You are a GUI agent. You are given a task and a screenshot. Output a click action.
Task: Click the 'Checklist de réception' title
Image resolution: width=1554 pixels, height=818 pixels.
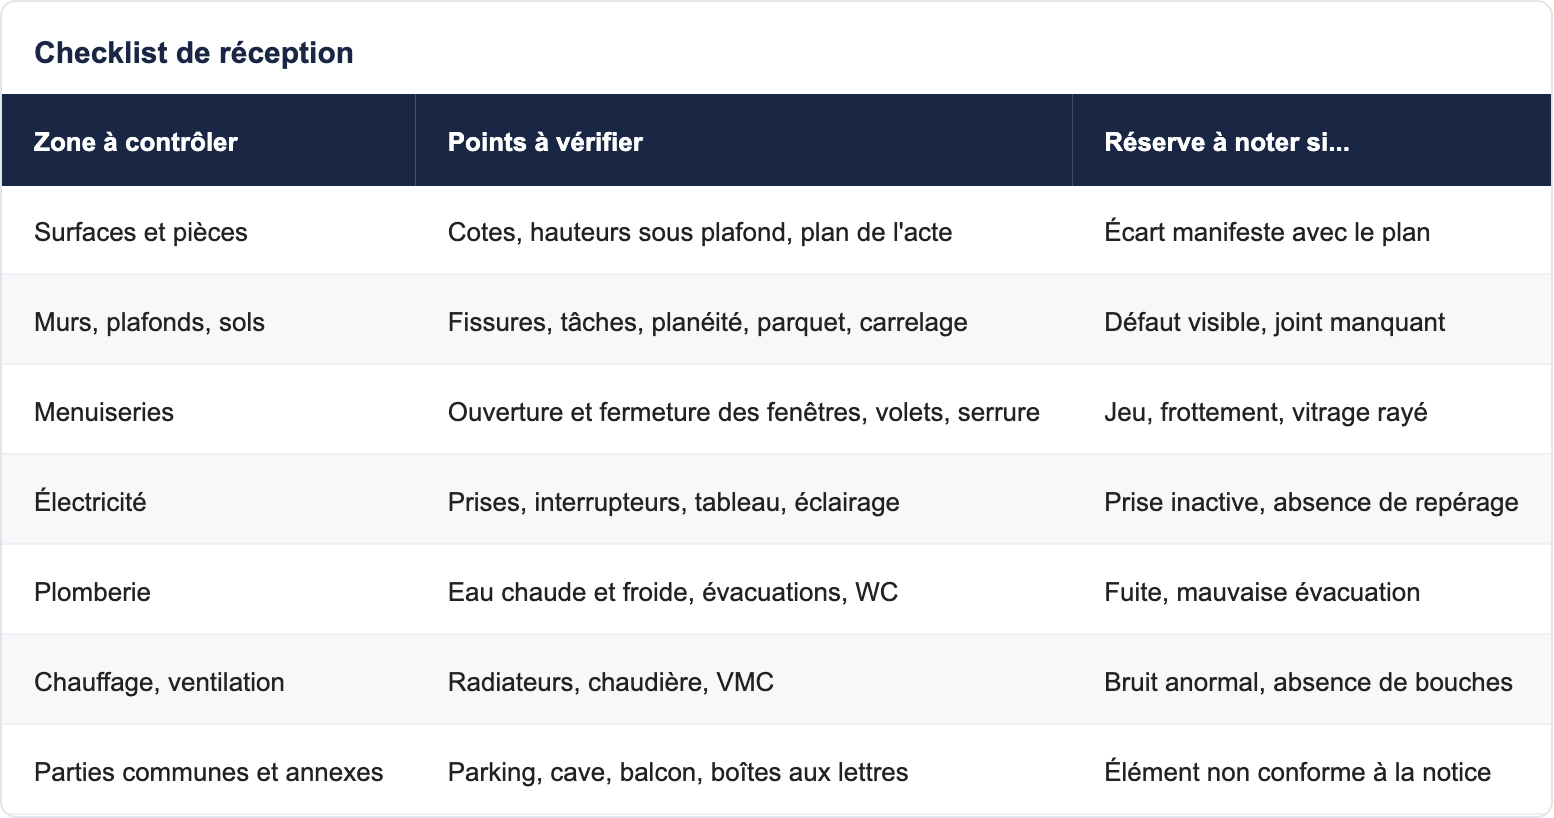click(194, 53)
